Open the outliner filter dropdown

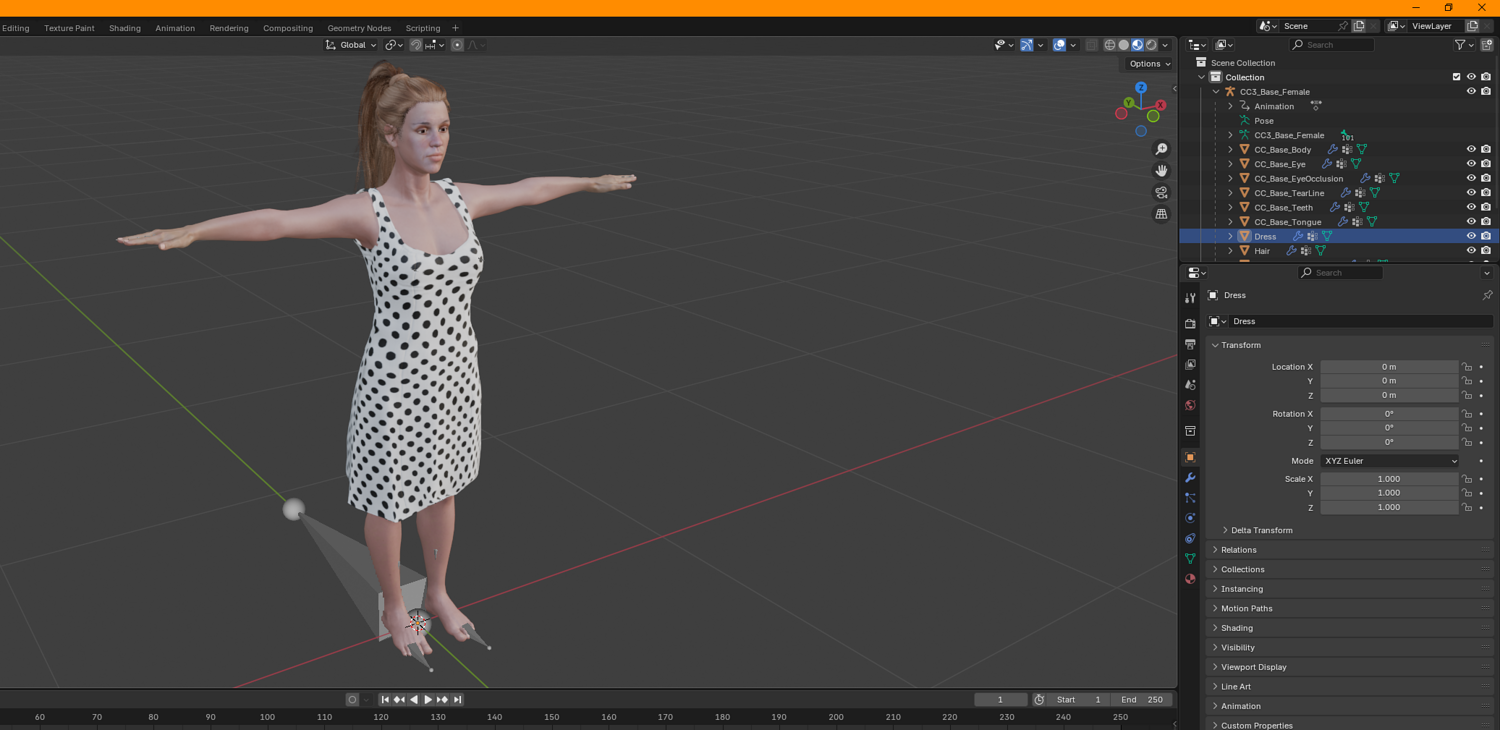tap(1462, 45)
